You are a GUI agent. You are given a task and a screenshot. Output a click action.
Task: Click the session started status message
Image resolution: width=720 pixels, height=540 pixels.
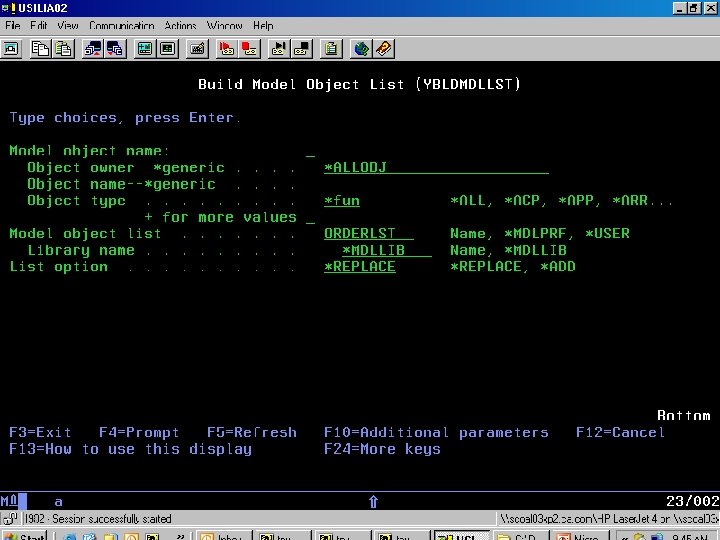pyautogui.click(x=98, y=519)
